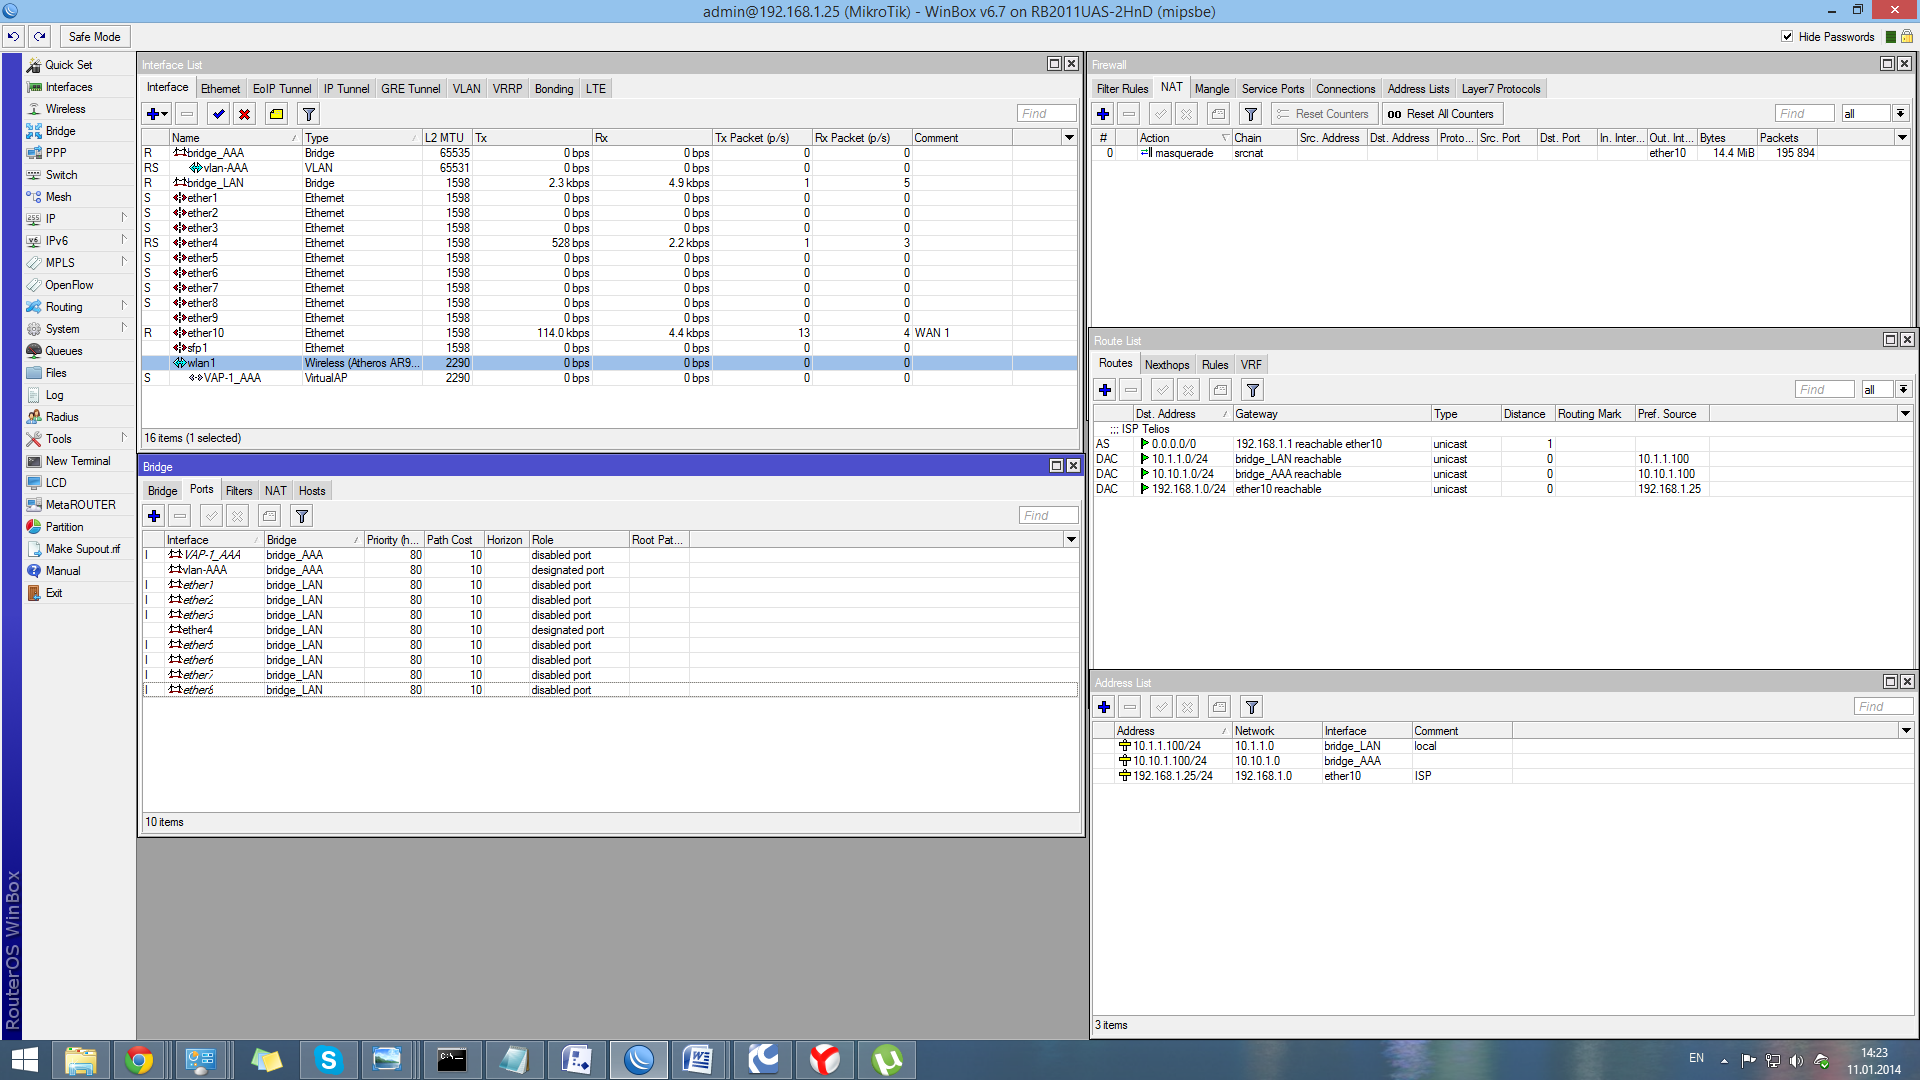1920x1080 pixels.
Task: Click Find field in Address List
Action: [x=1883, y=707]
